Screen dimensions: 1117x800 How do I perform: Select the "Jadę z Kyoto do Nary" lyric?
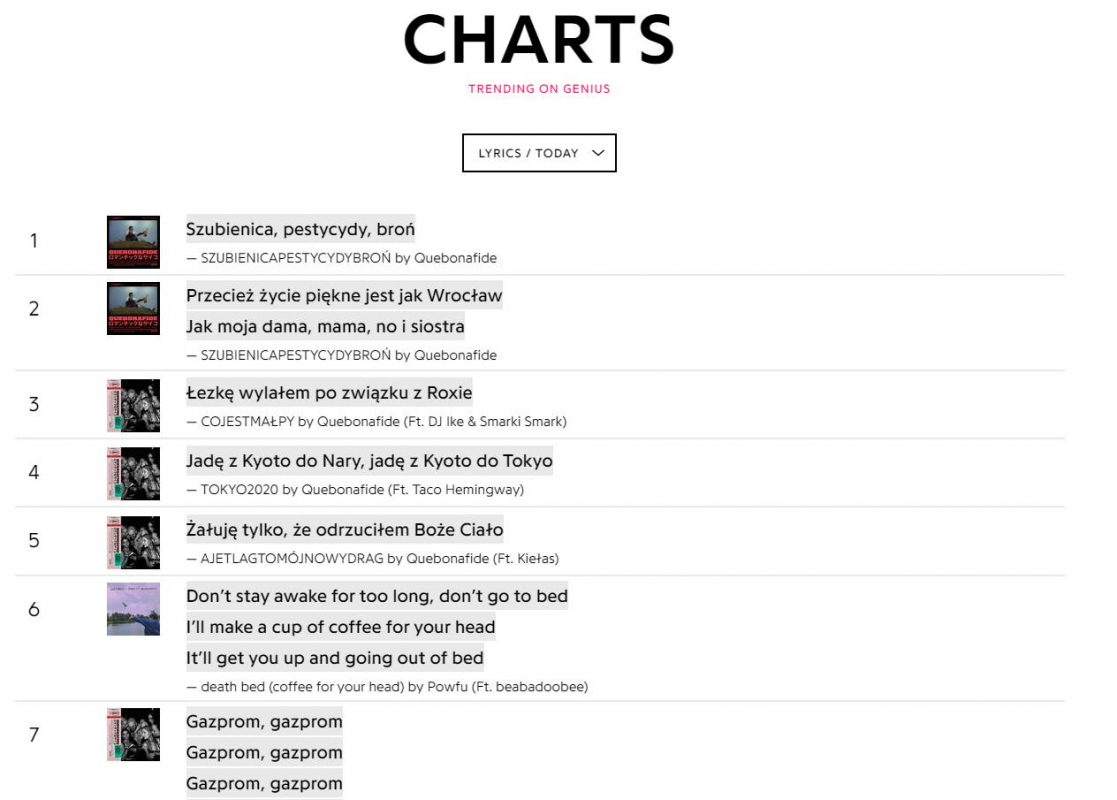[x=369, y=461]
